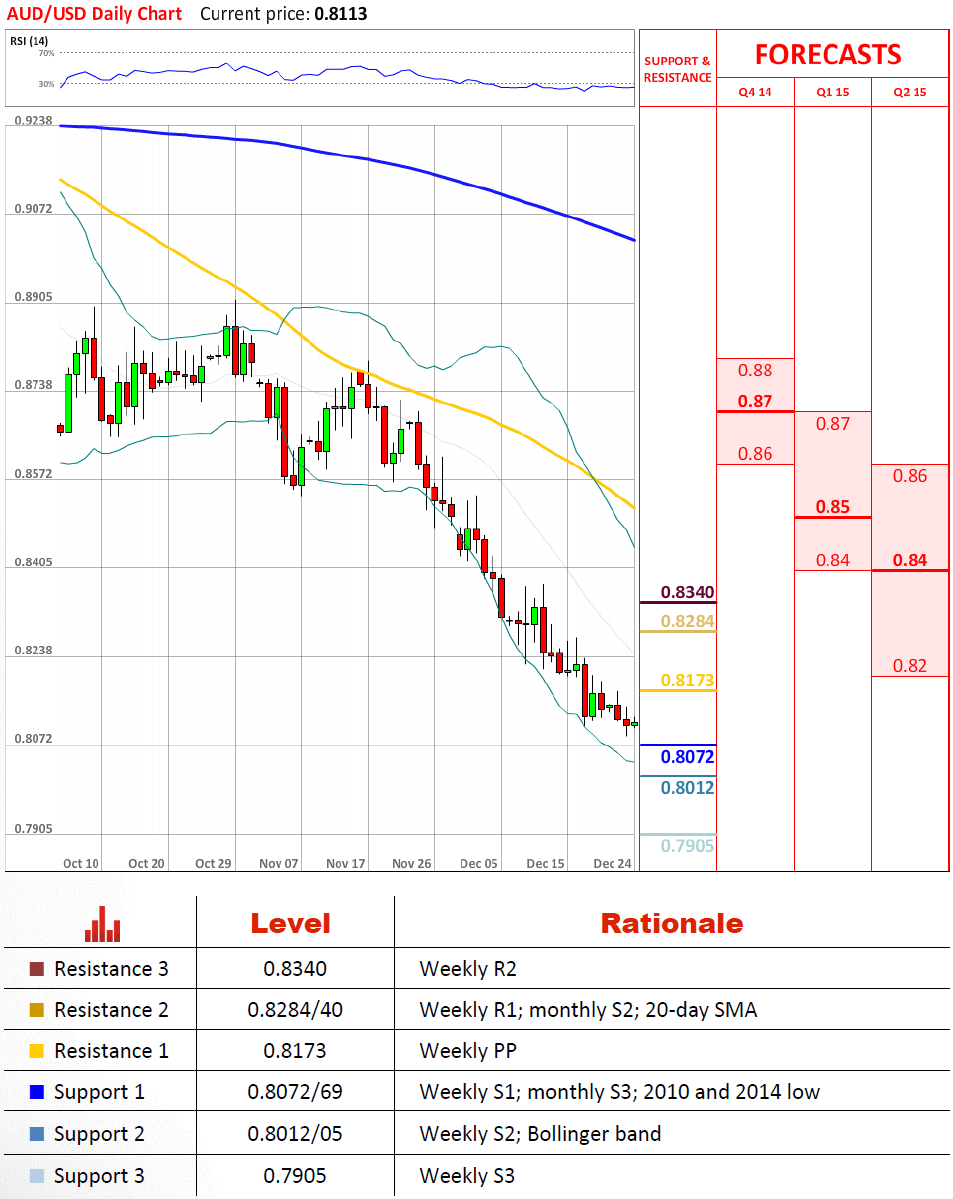Click the Weekly S2; Bollinger band rationale

point(540,1133)
